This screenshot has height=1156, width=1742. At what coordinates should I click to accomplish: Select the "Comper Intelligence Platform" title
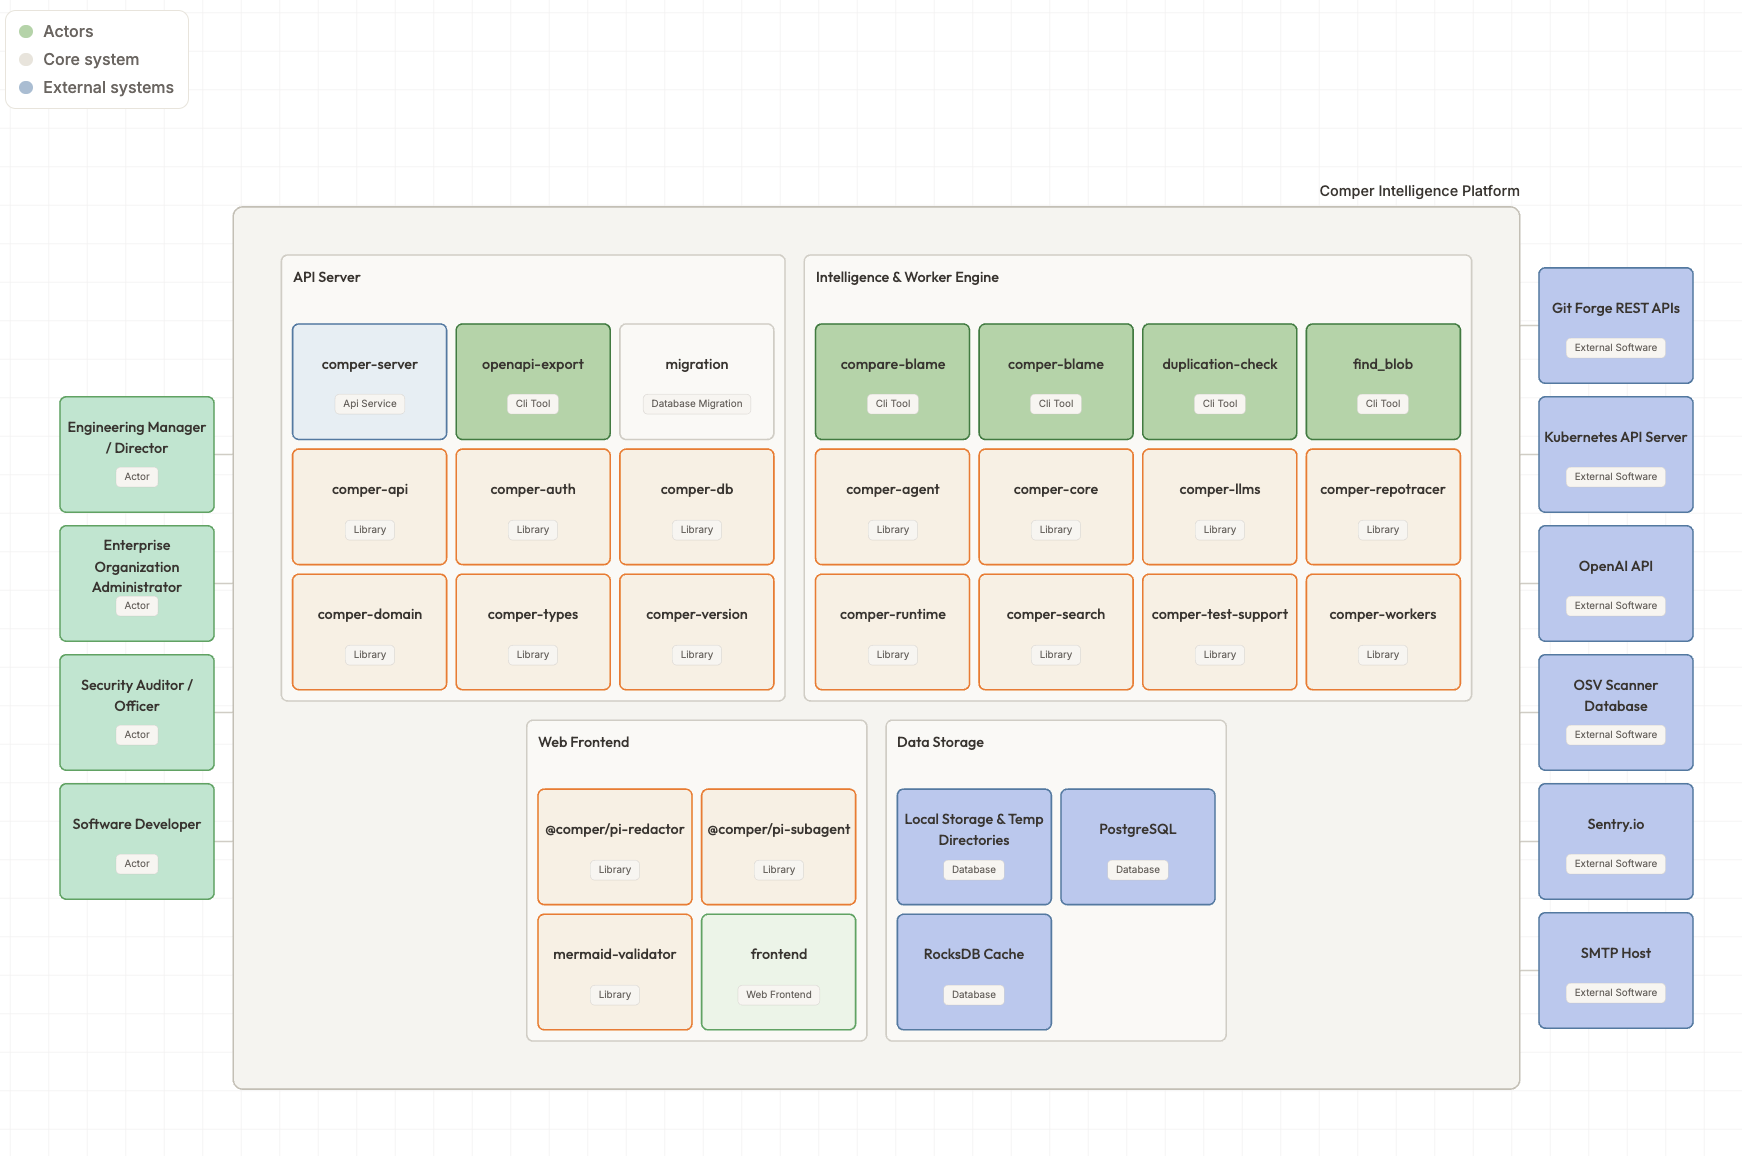[x=1419, y=191]
